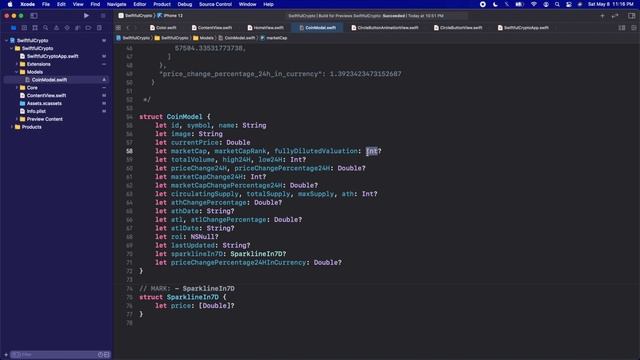Switch to the CircleButtonAnimationView.swift tab
This screenshot has width=640, height=360.
(385, 28)
